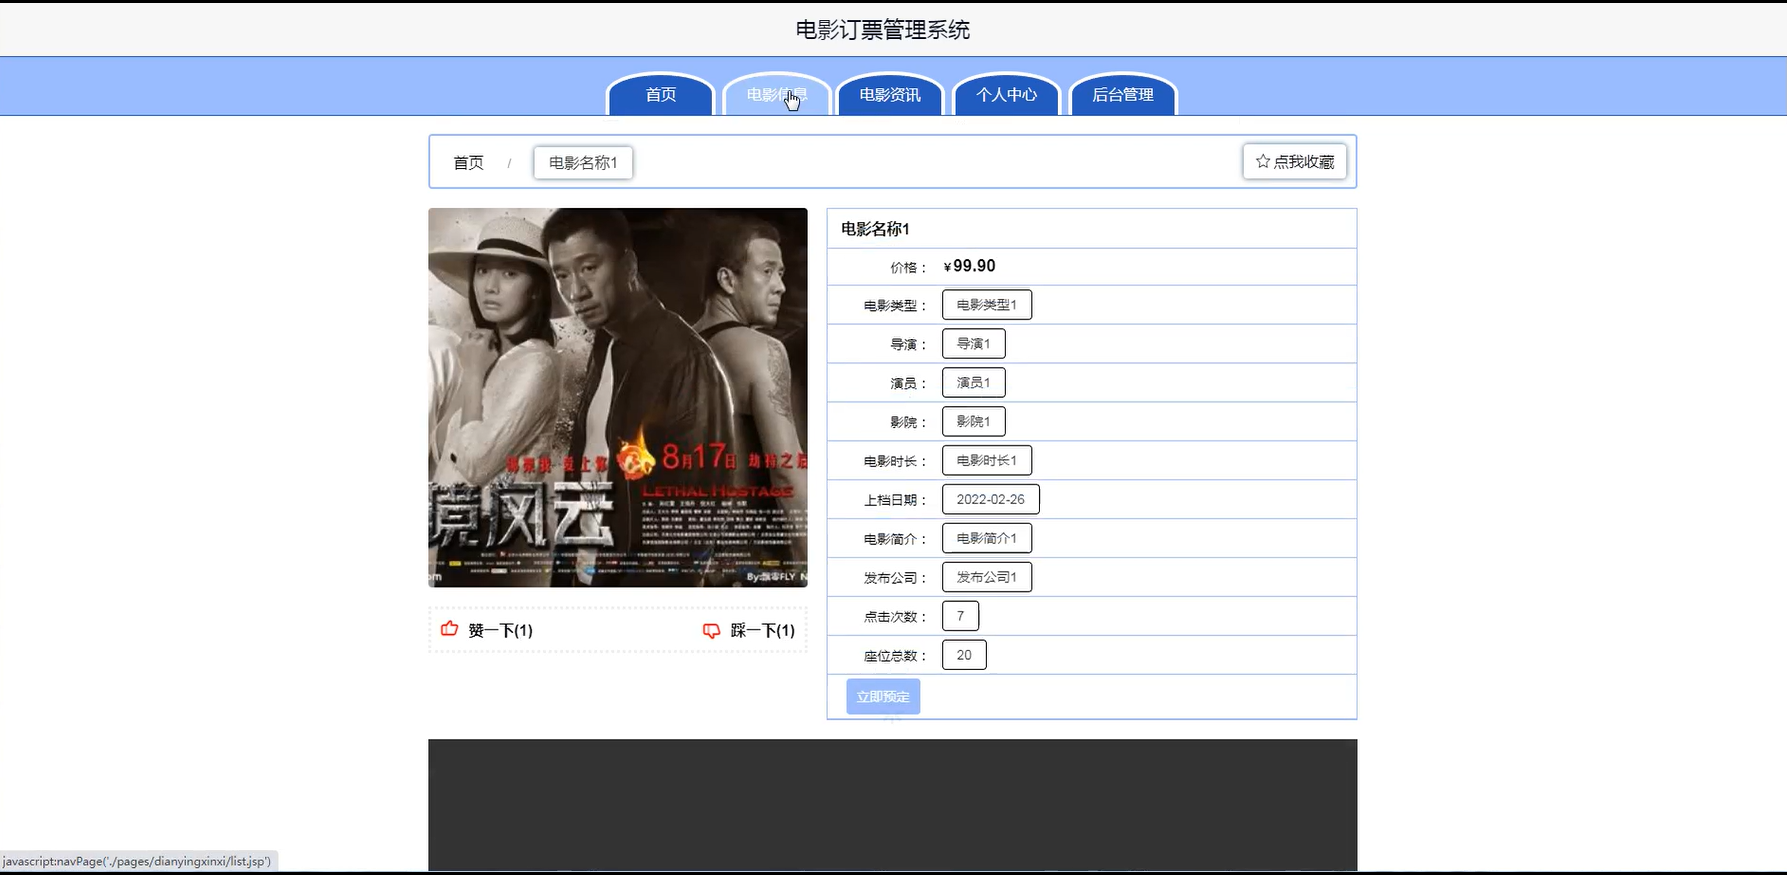Click the 电影名称1 breadcrumb item
This screenshot has width=1787, height=875.
pyautogui.click(x=583, y=162)
